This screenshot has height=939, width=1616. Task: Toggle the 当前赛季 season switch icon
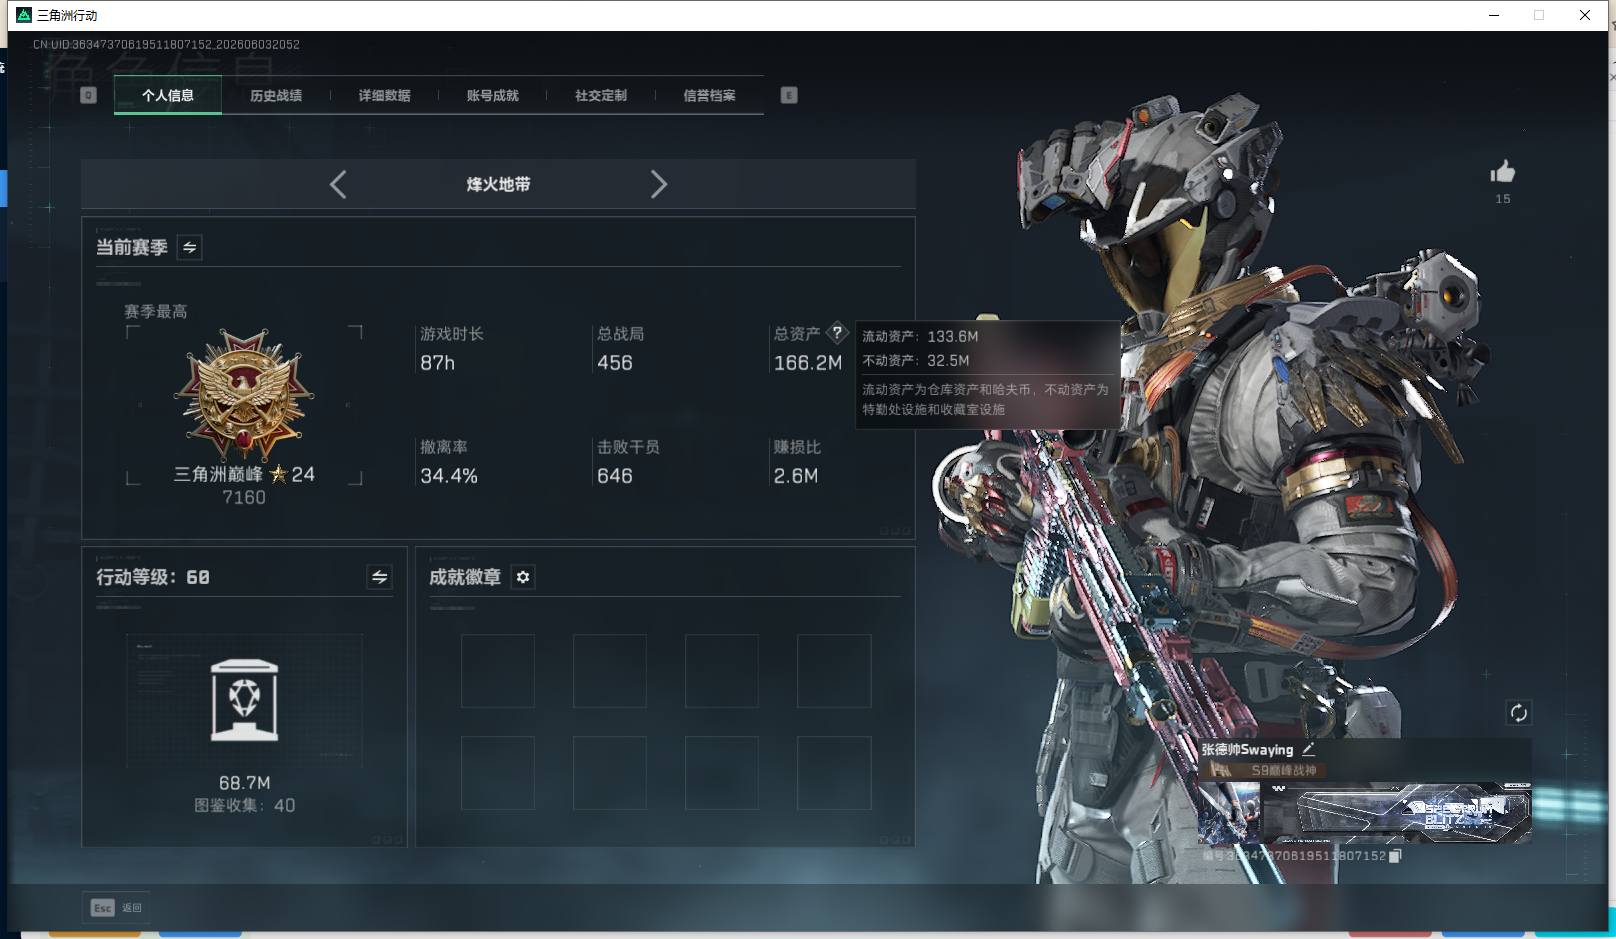(x=189, y=247)
